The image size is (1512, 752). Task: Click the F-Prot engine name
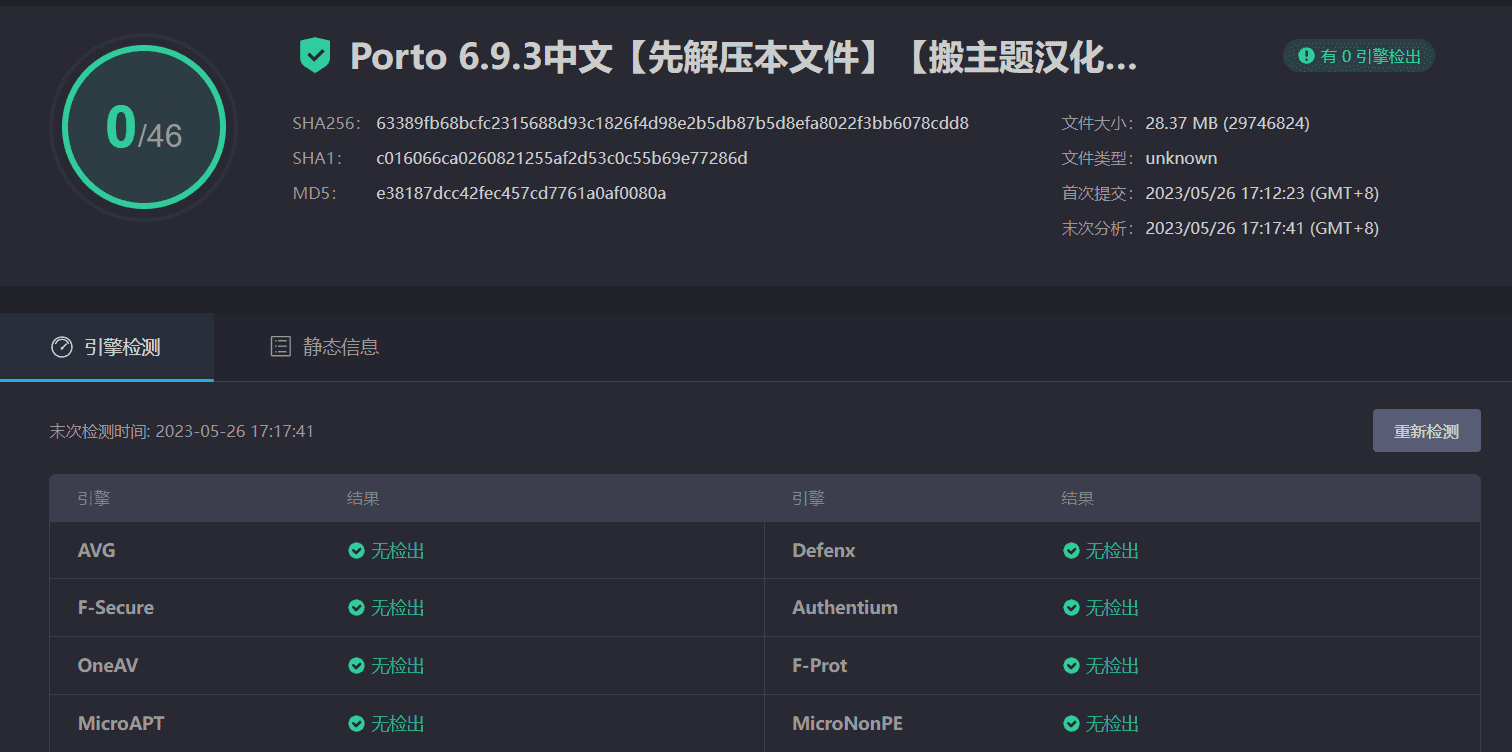(820, 666)
